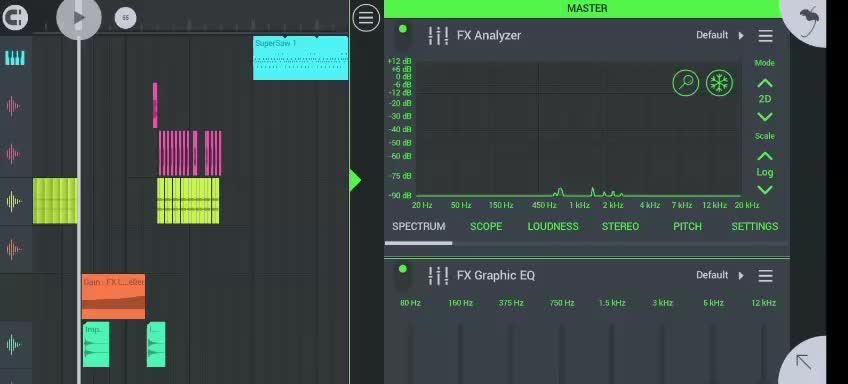Click the 80 Hz band slider track

(410, 353)
